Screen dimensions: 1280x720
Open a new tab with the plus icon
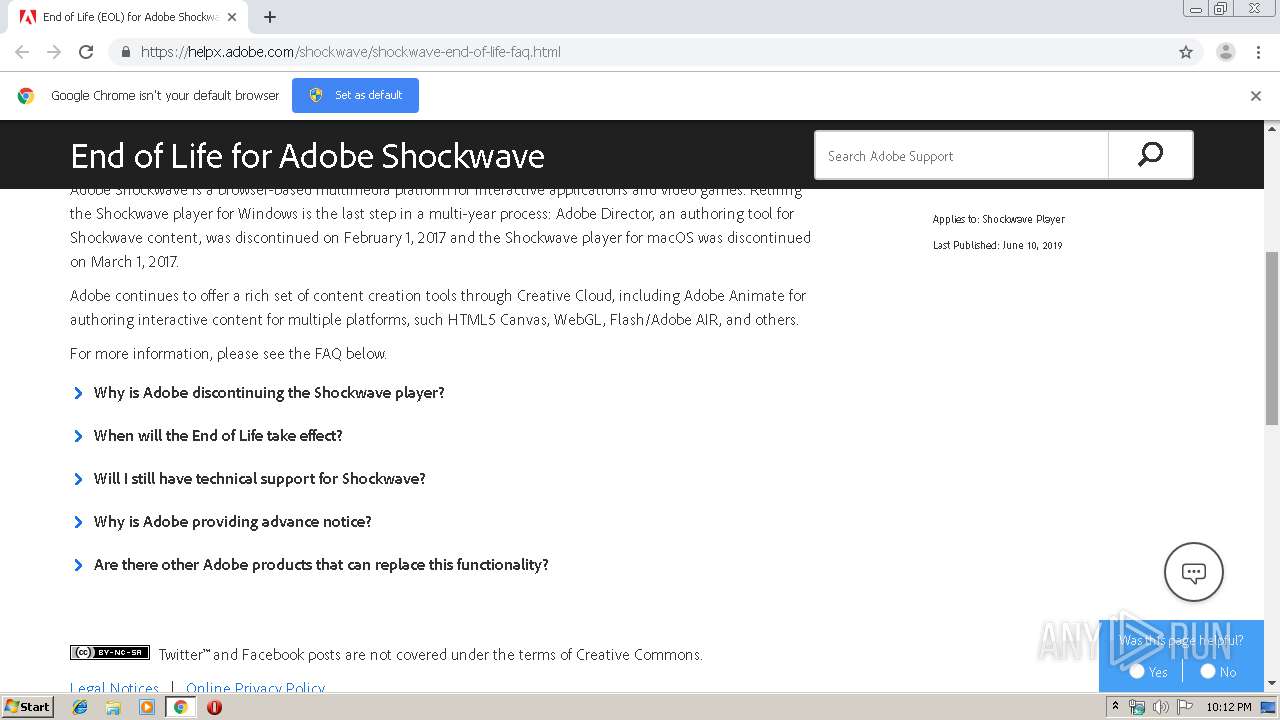pos(270,17)
